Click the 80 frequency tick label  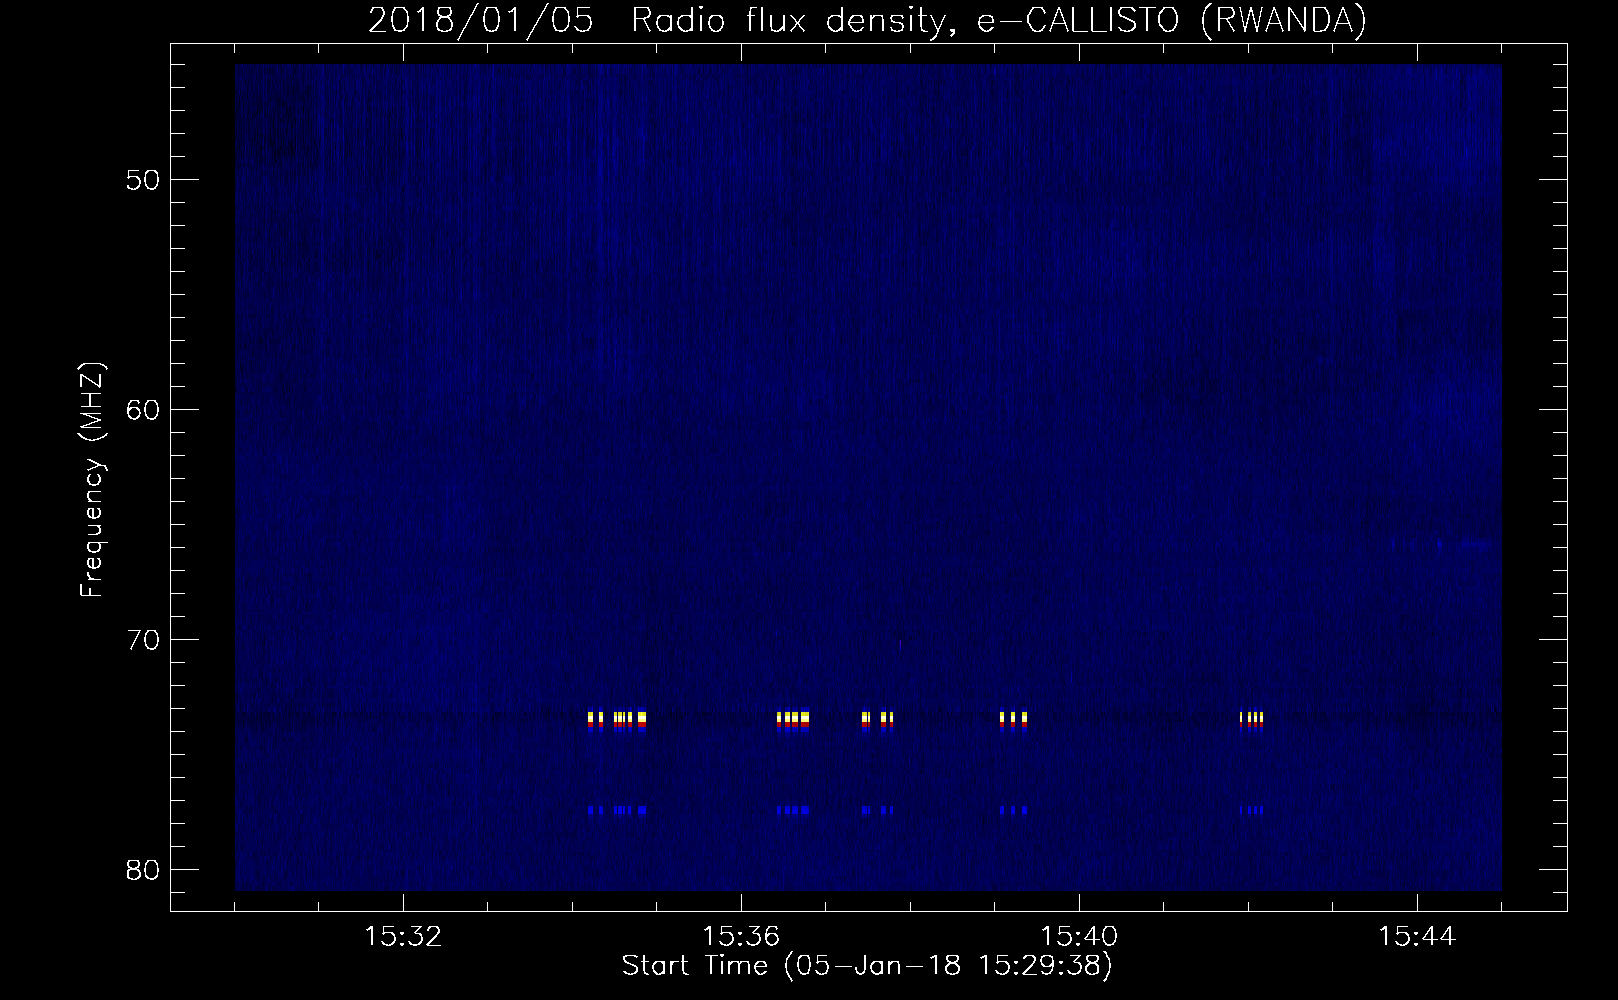pos(141,870)
